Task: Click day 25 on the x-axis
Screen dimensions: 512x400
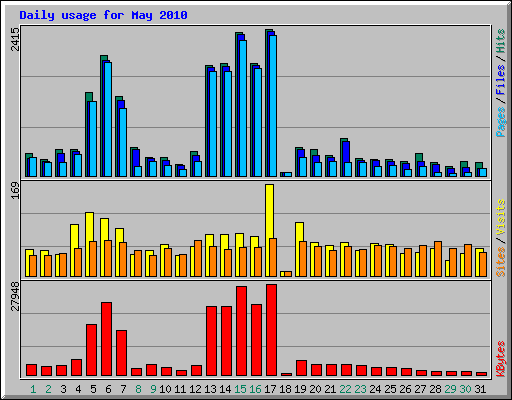Action: pos(390,389)
